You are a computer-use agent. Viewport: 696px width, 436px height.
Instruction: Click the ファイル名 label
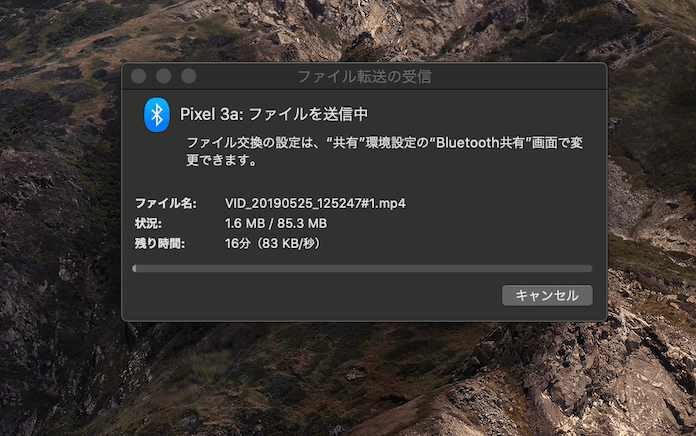click(x=166, y=203)
